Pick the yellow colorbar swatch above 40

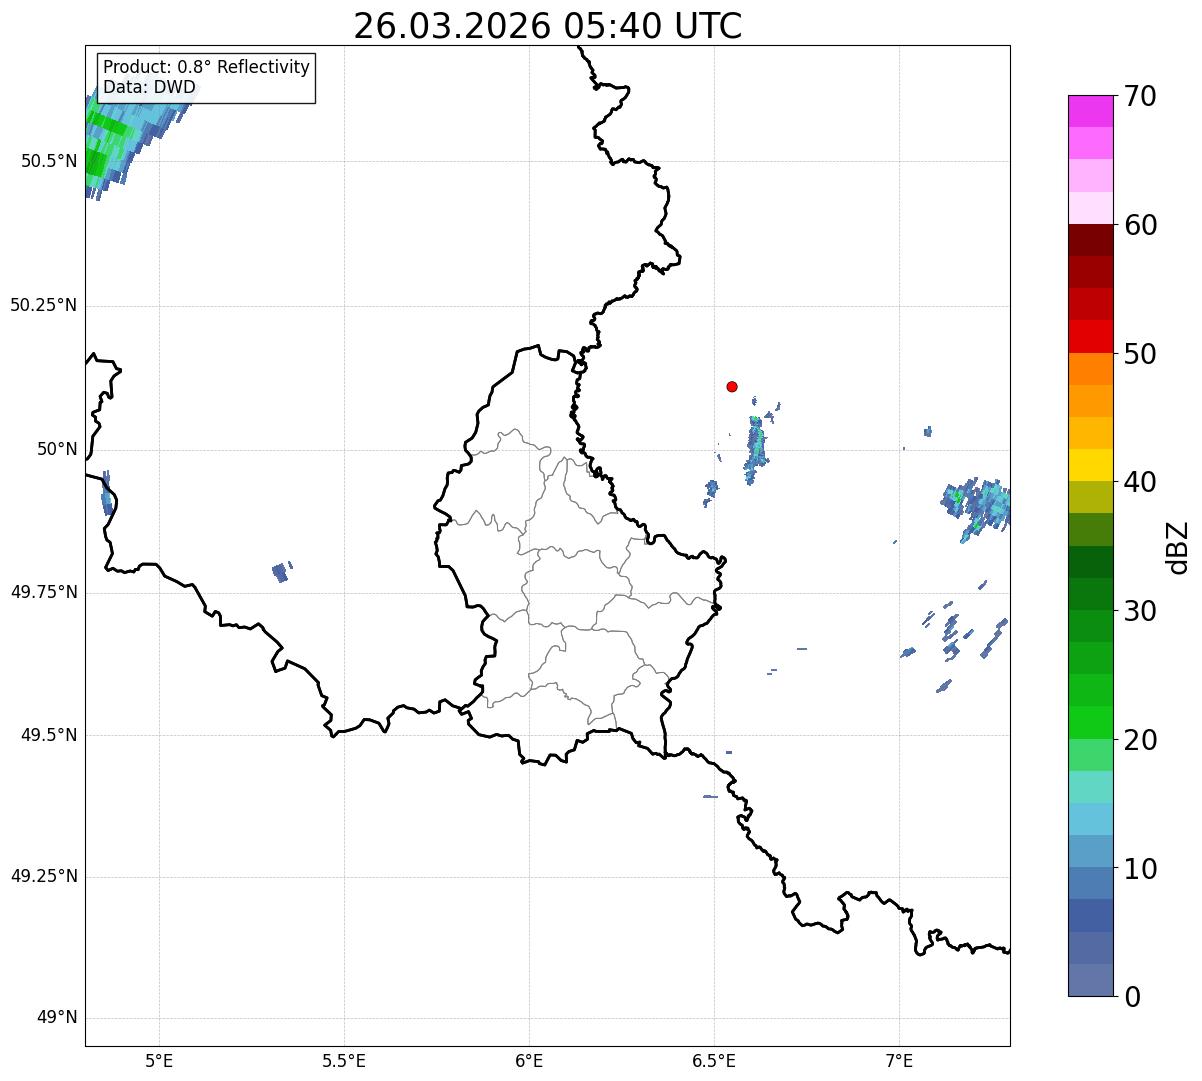[1090, 465]
